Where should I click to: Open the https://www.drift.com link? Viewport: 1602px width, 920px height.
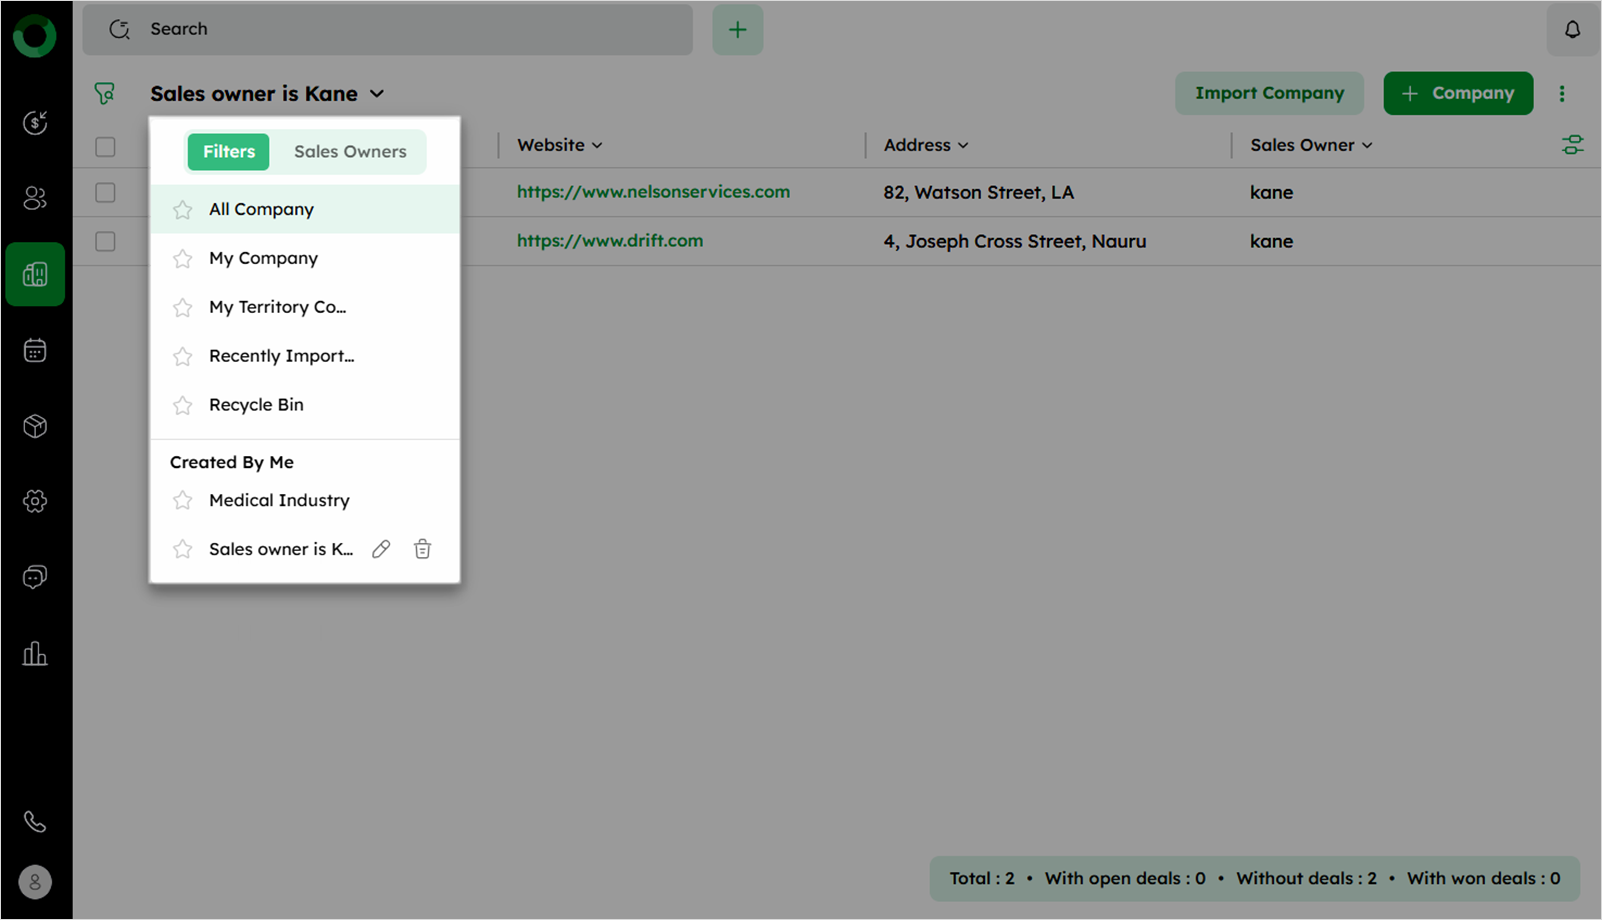click(x=610, y=241)
